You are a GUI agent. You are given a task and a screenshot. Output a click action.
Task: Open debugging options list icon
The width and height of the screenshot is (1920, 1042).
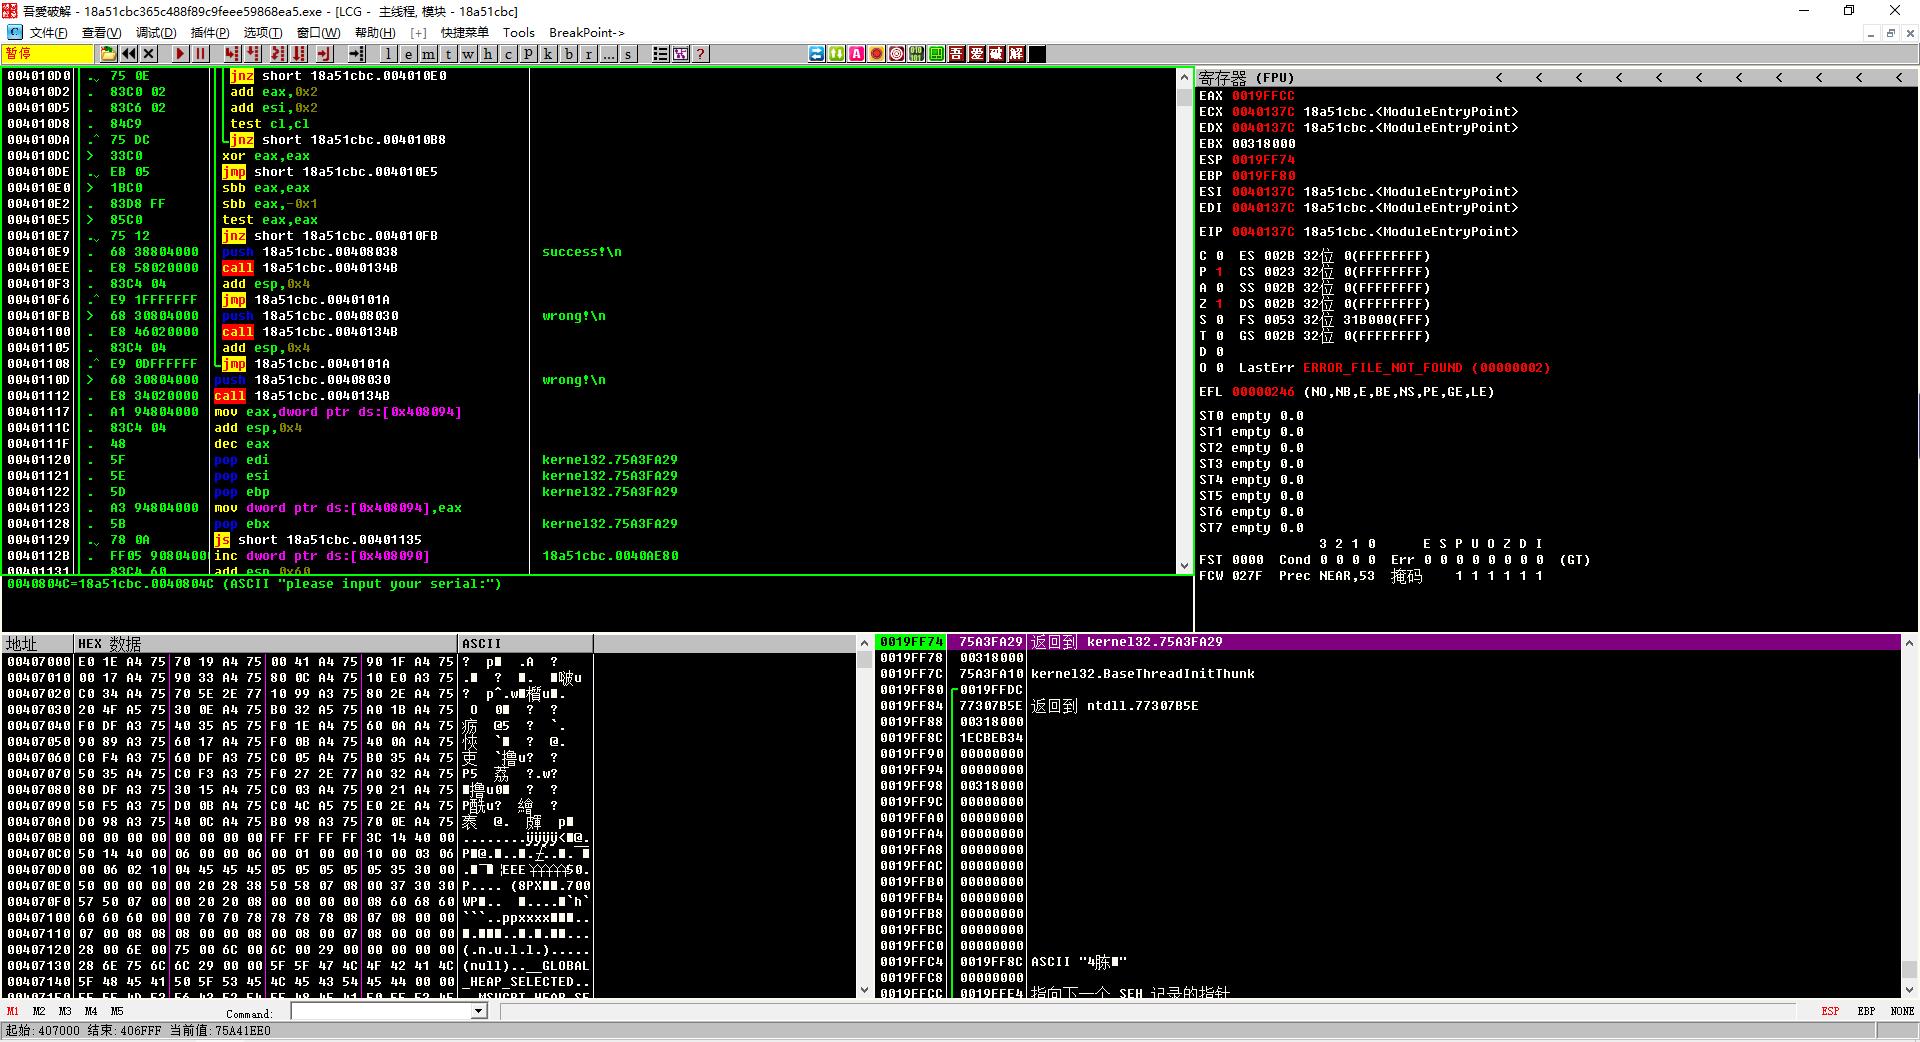(660, 54)
